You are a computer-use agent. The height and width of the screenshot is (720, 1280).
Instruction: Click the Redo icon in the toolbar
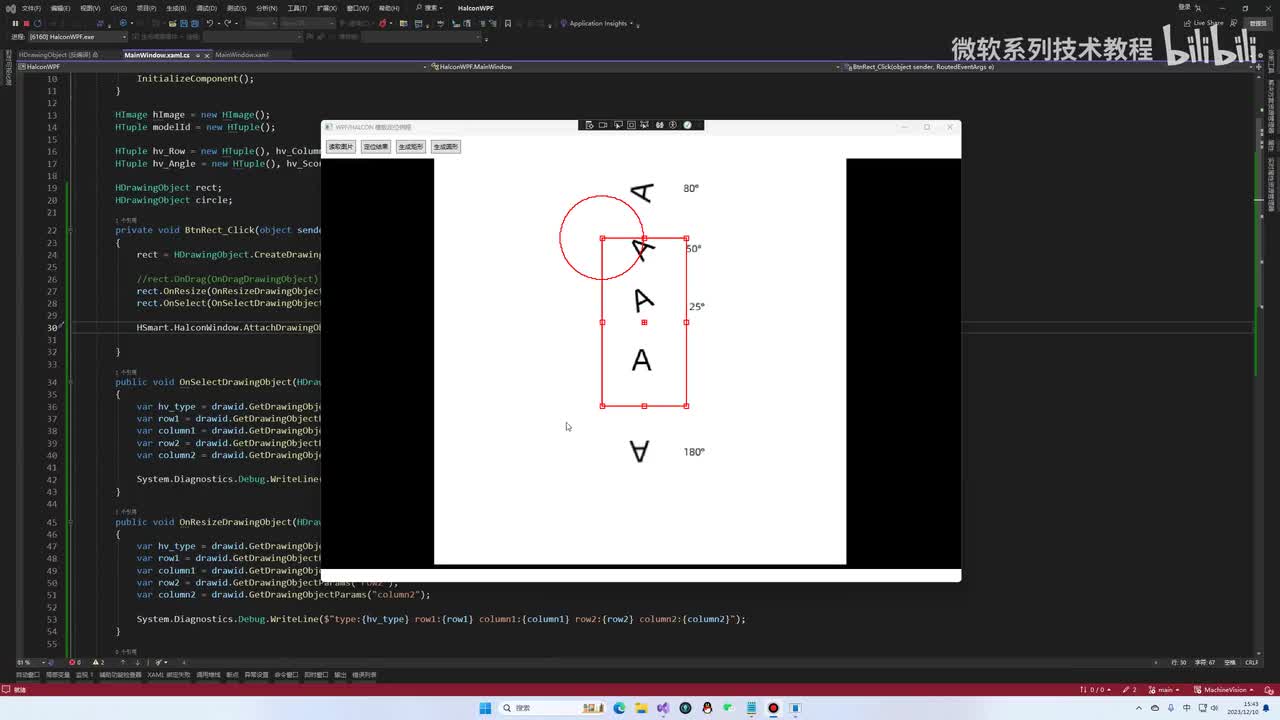pos(228,23)
